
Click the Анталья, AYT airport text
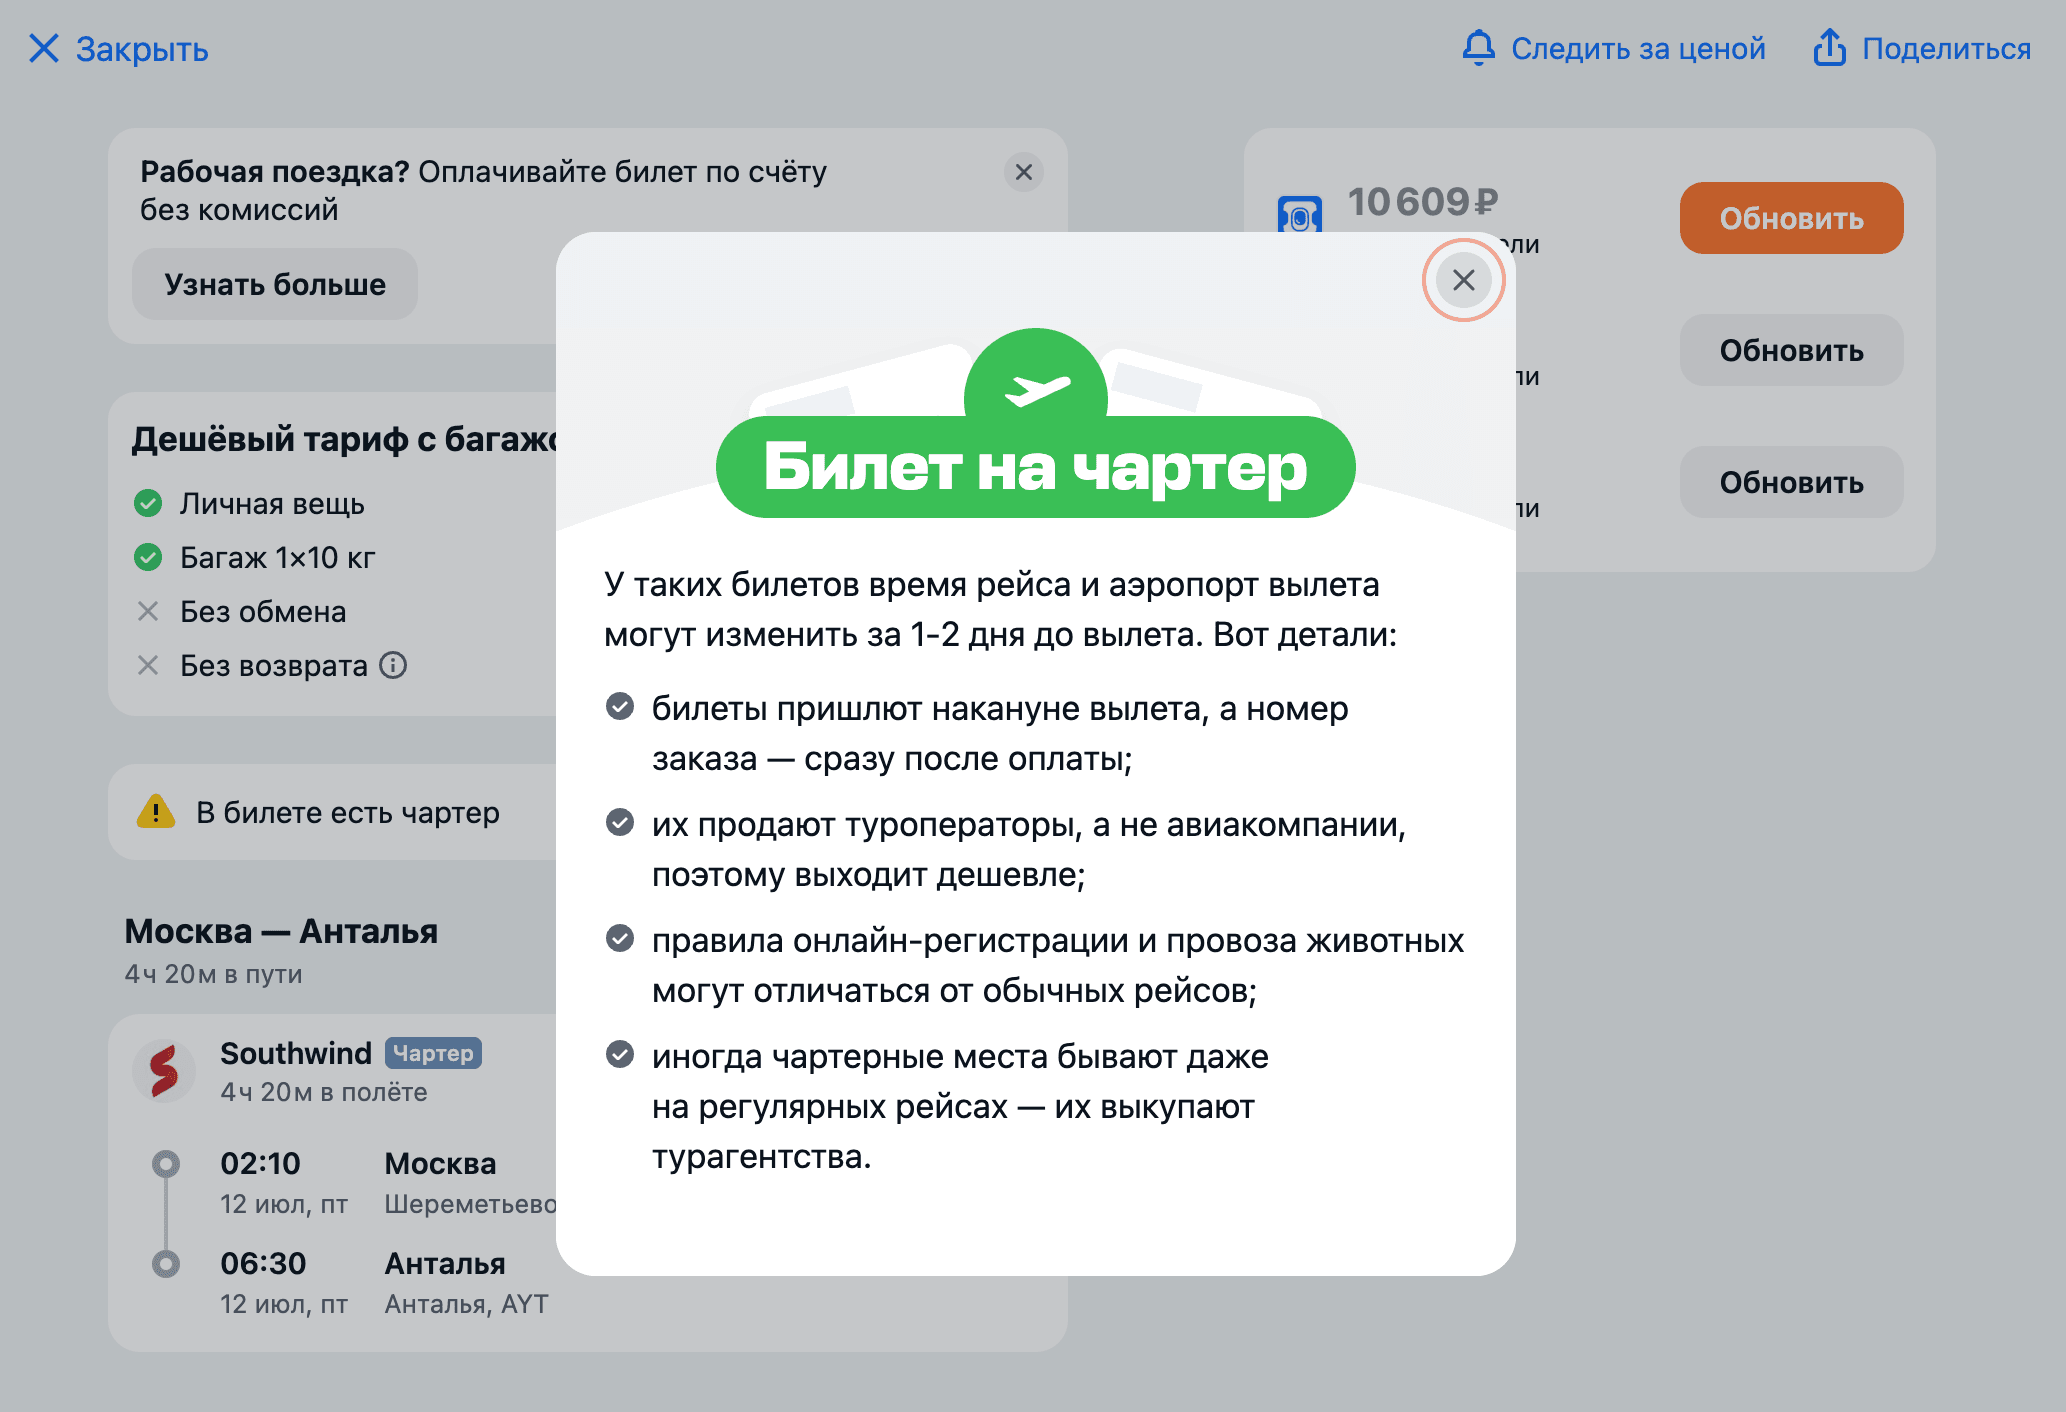click(x=467, y=1304)
